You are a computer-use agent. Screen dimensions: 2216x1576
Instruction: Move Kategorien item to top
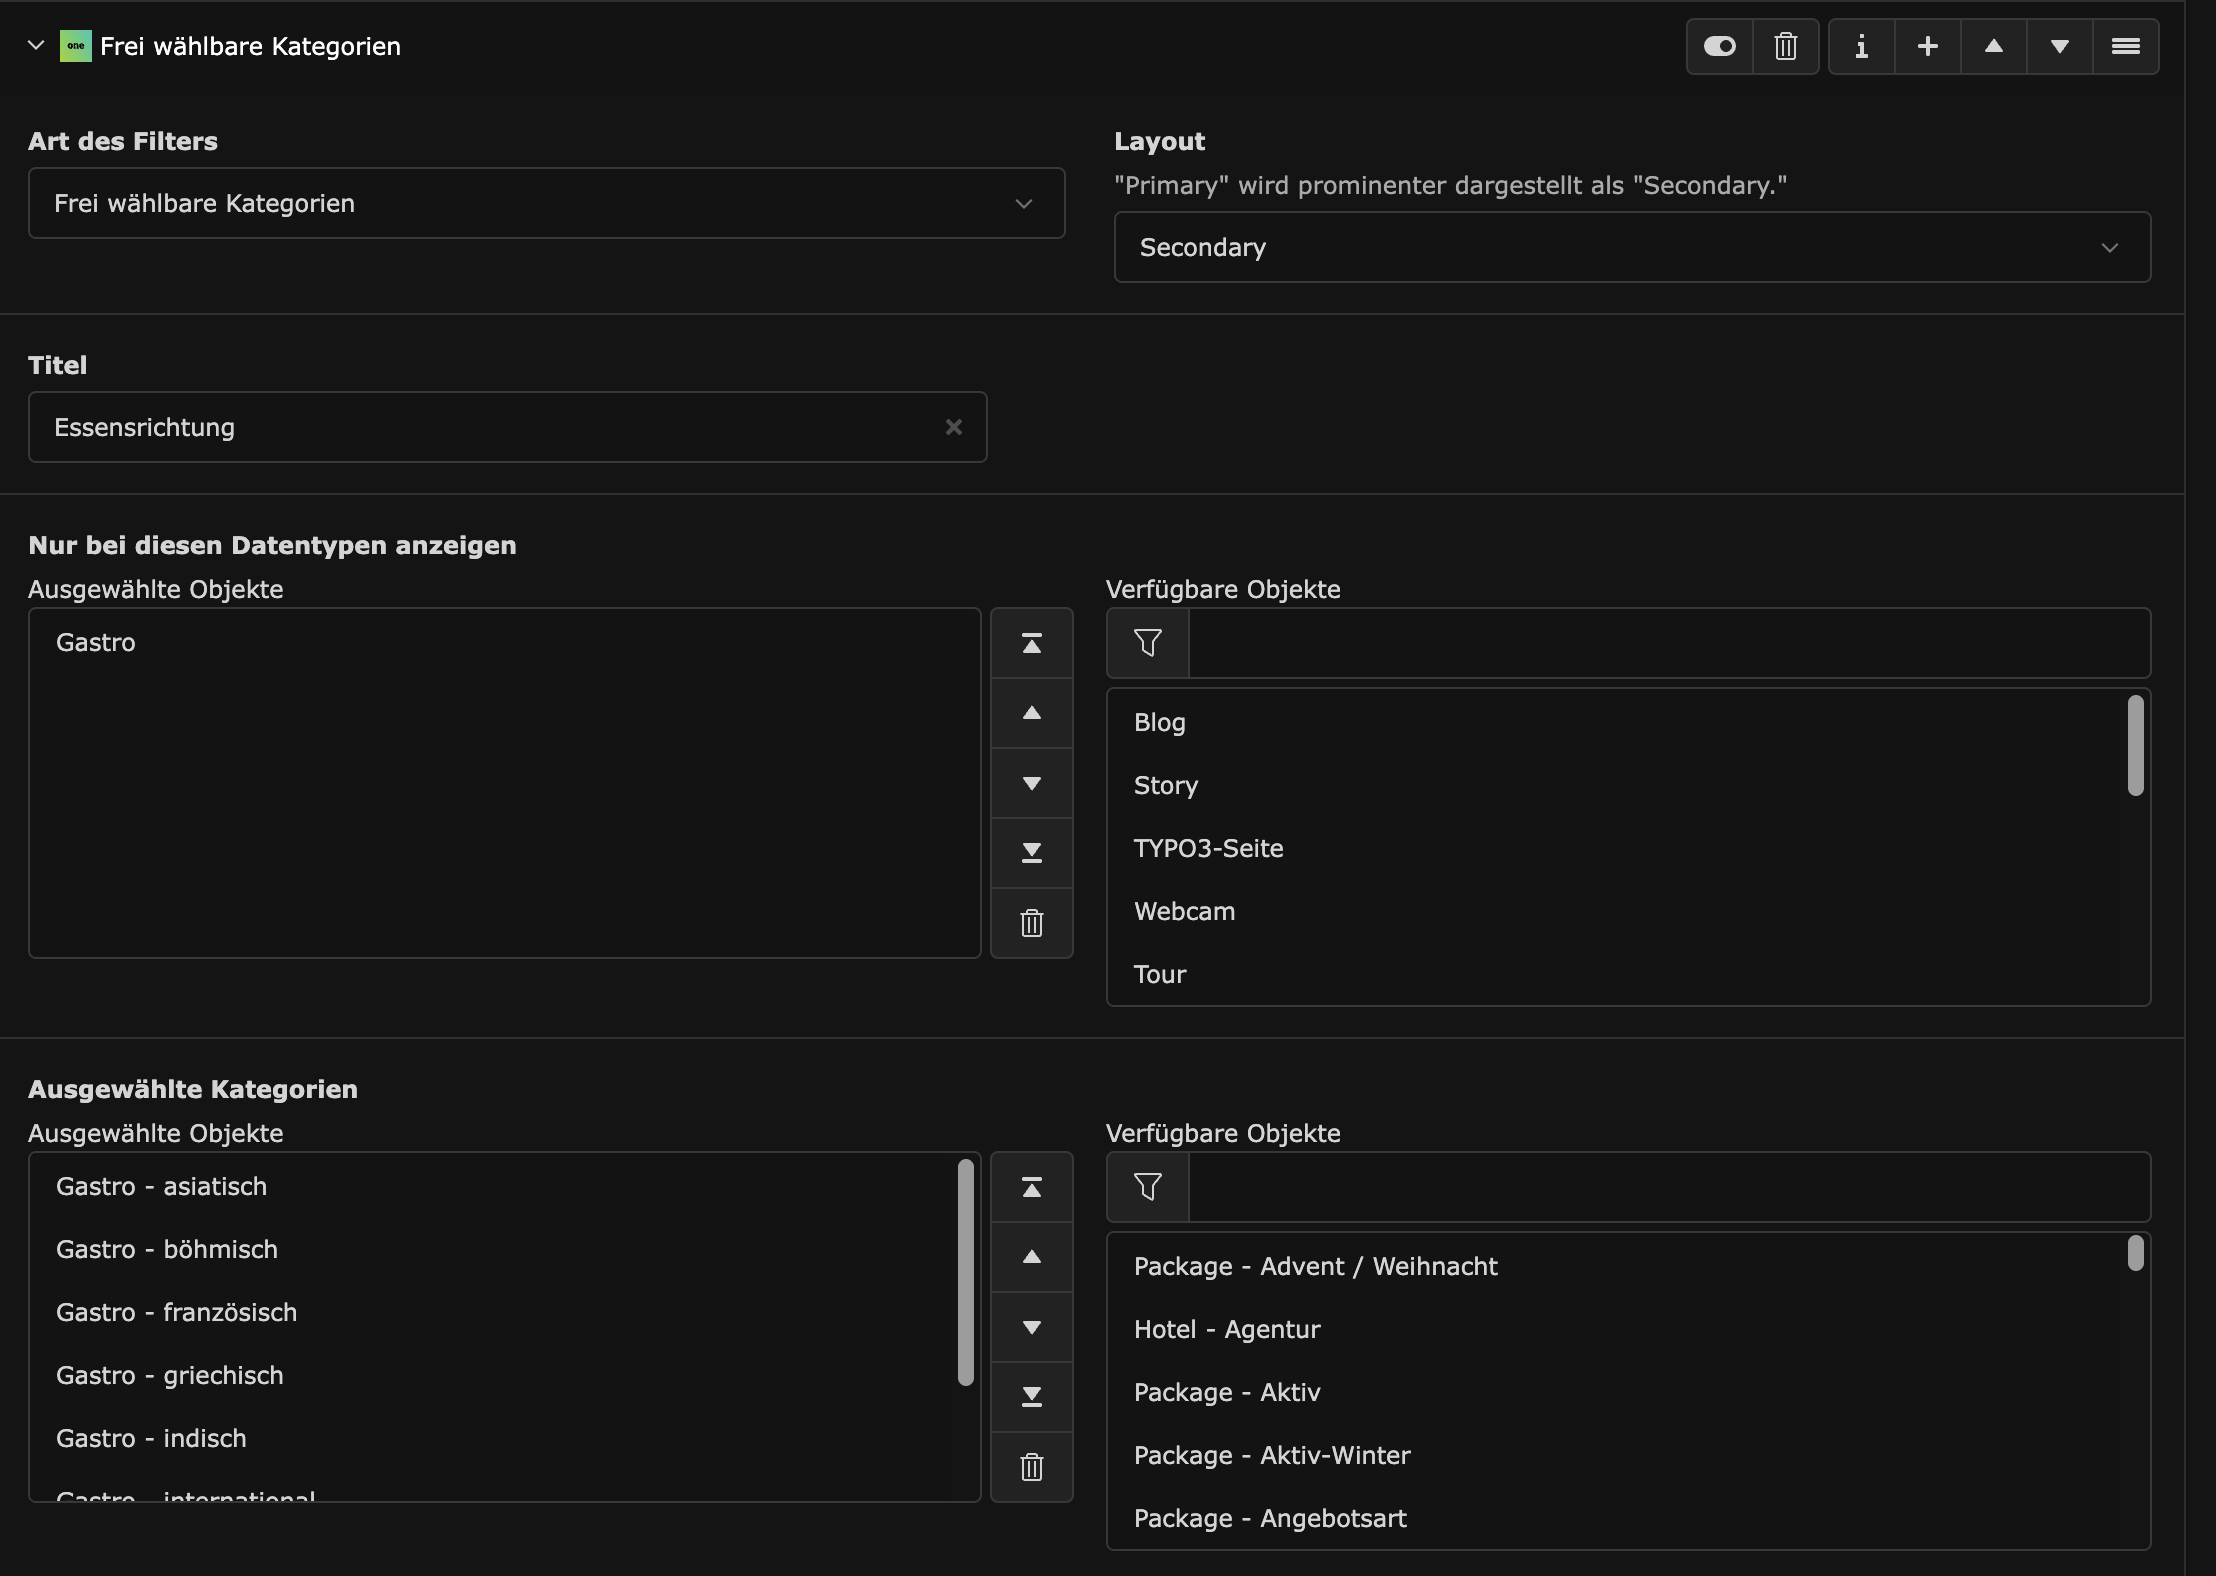(x=1032, y=1187)
